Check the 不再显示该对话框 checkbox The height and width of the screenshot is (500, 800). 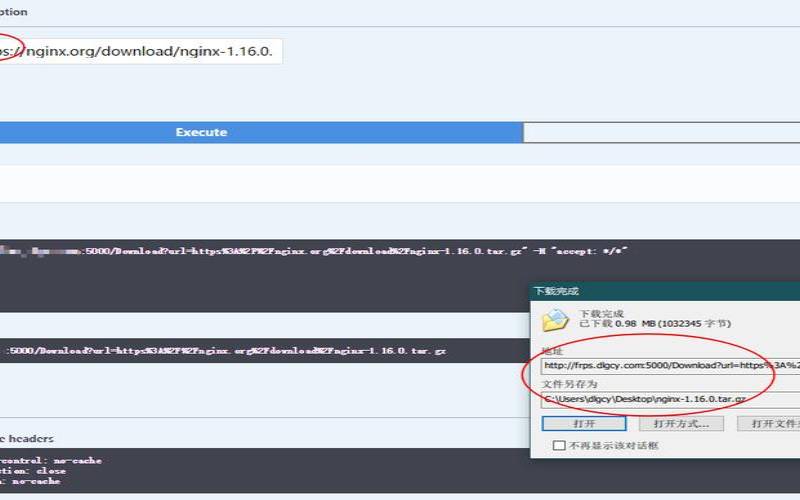[x=559, y=445]
